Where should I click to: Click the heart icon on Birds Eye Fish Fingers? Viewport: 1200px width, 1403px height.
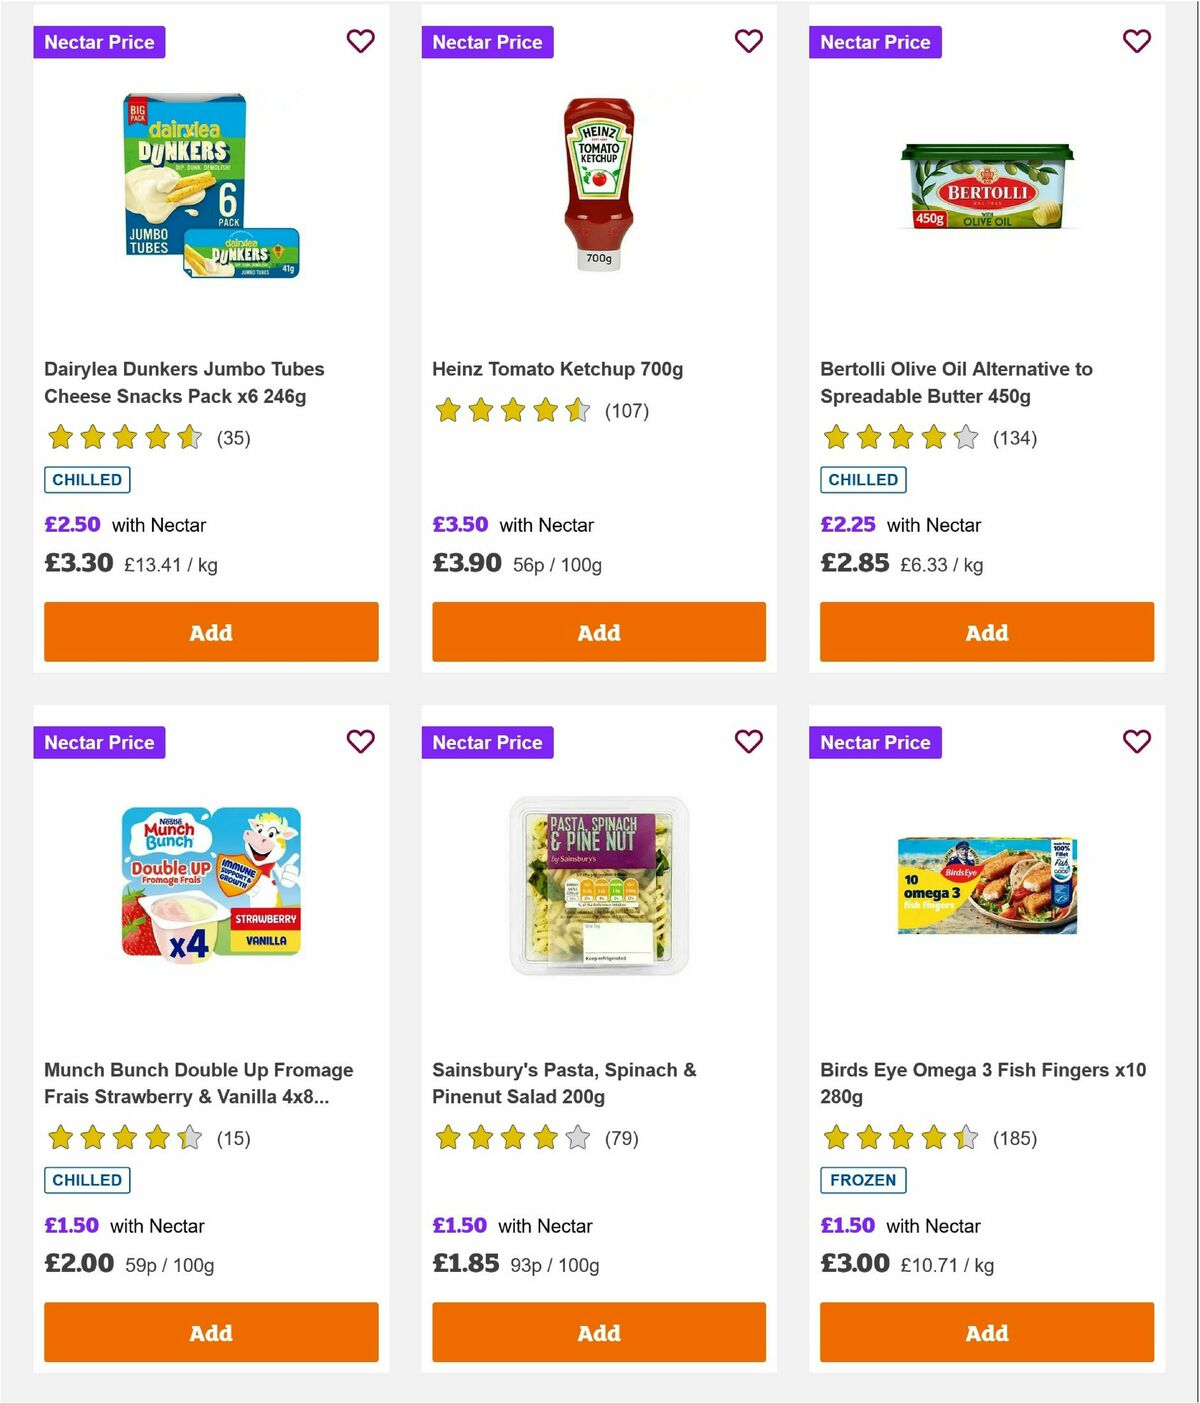pyautogui.click(x=1136, y=742)
